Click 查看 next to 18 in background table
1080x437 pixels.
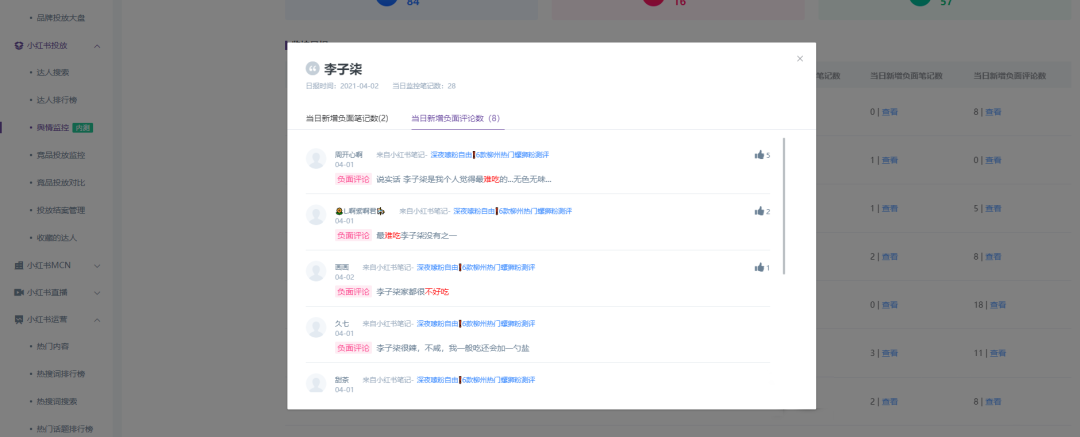pyautogui.click(x=998, y=305)
